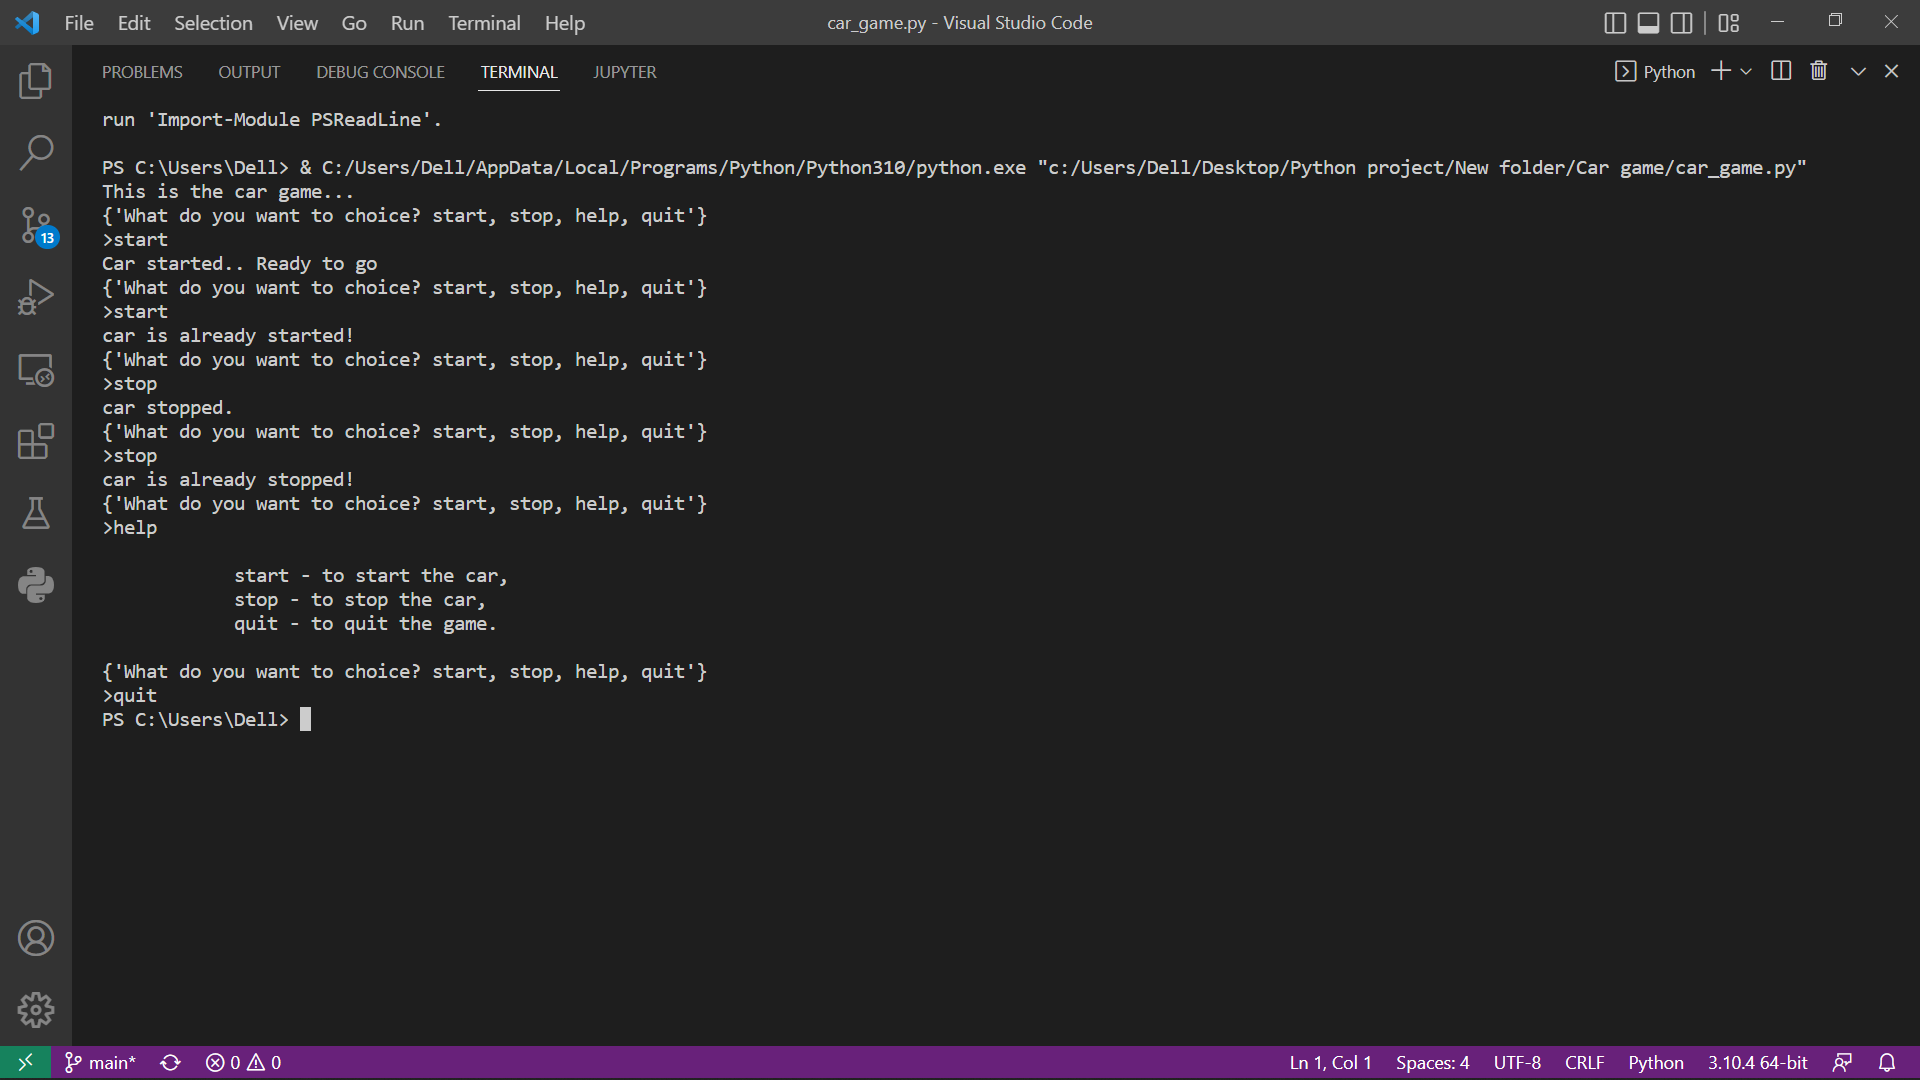Collapse panel using the chevron down
The image size is (1920, 1080).
[1858, 71]
